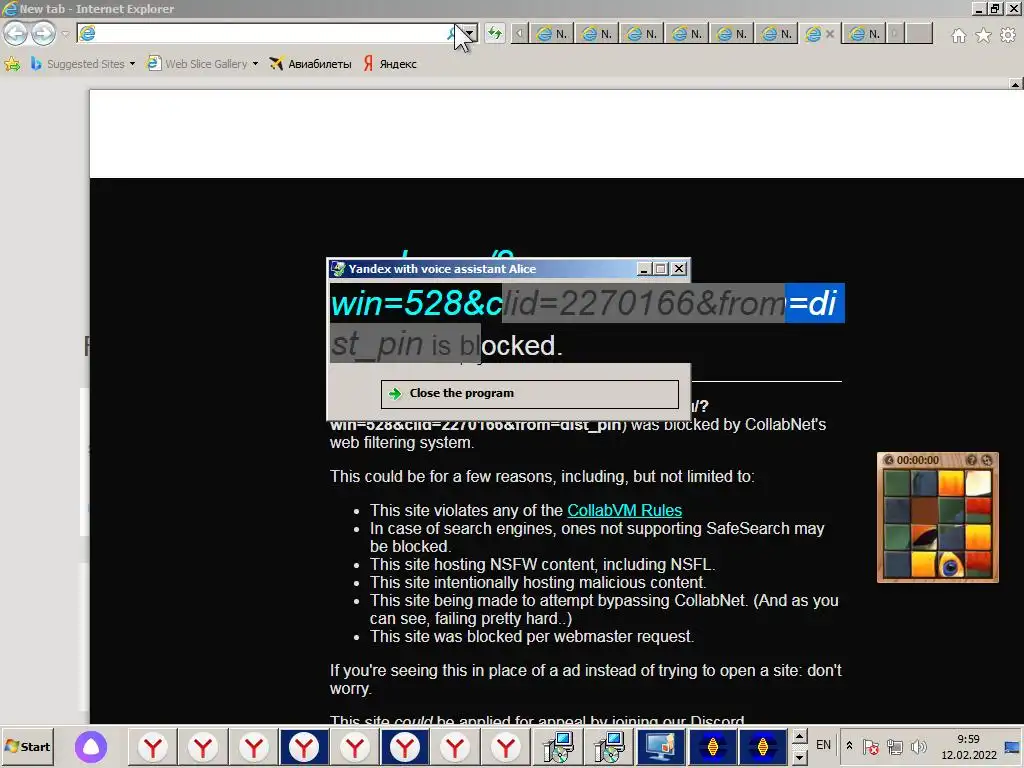1024x768 pixels.
Task: Open Action Center flag tray icon
Action: click(871, 746)
